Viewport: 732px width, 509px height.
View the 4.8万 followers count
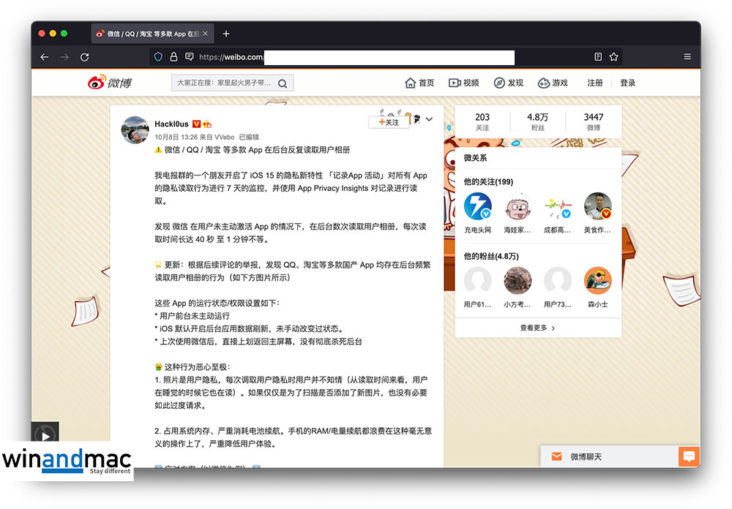coord(537,121)
